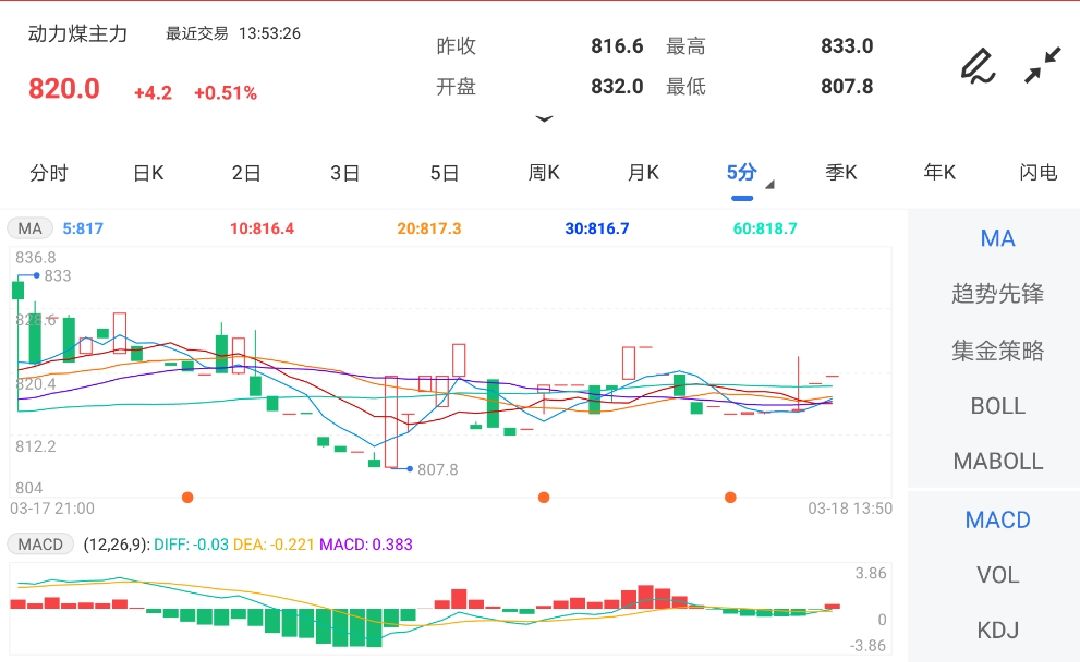The height and width of the screenshot is (662, 1080).
Task: Select the 5日 chart tab
Action: pyautogui.click(x=445, y=172)
